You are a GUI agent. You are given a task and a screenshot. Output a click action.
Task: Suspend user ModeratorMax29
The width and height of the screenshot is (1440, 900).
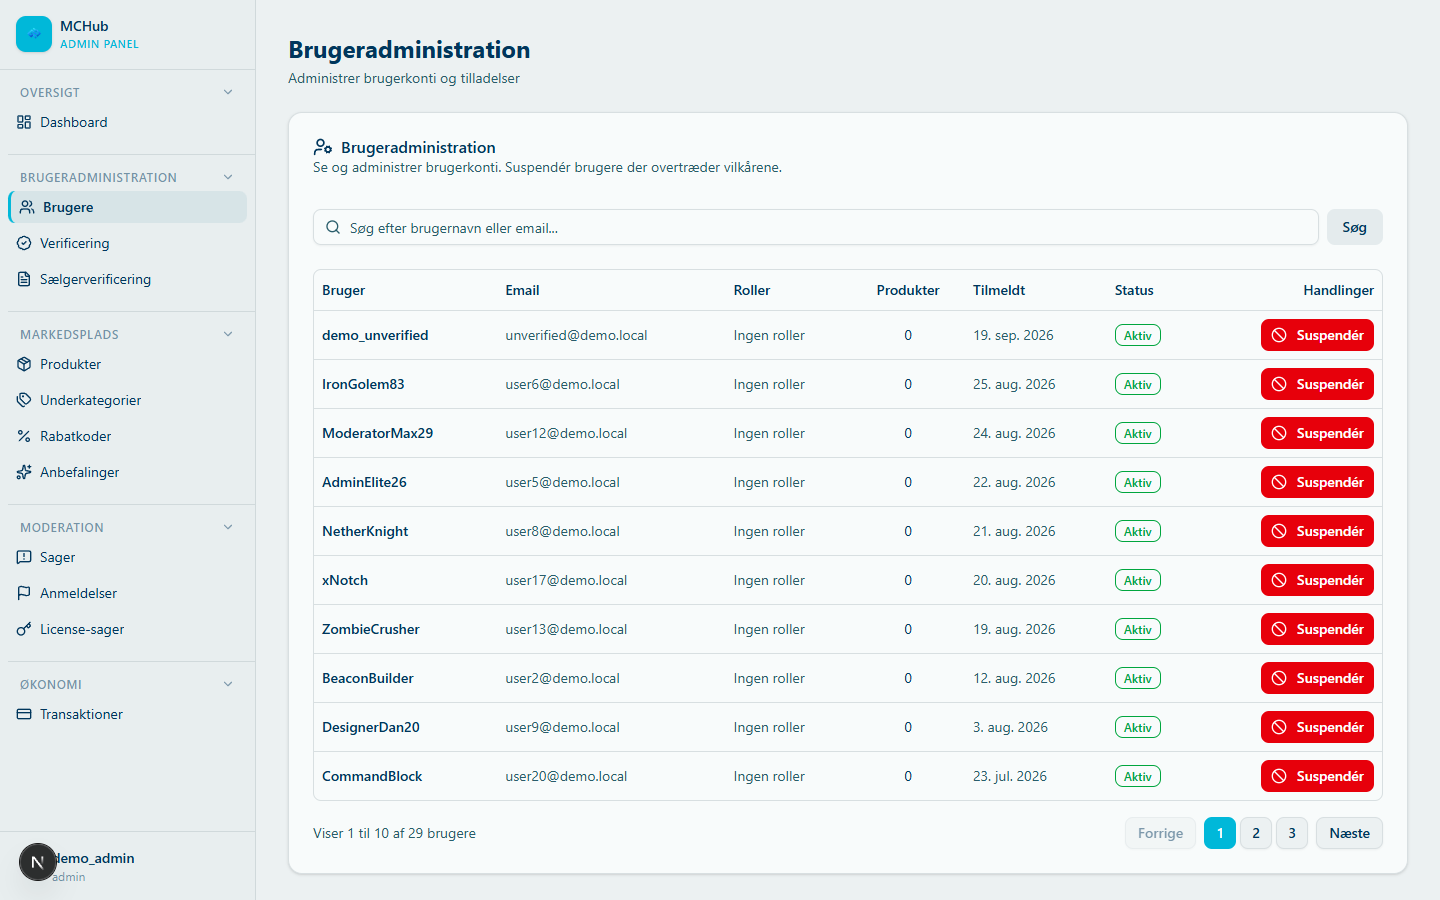coord(1317,433)
